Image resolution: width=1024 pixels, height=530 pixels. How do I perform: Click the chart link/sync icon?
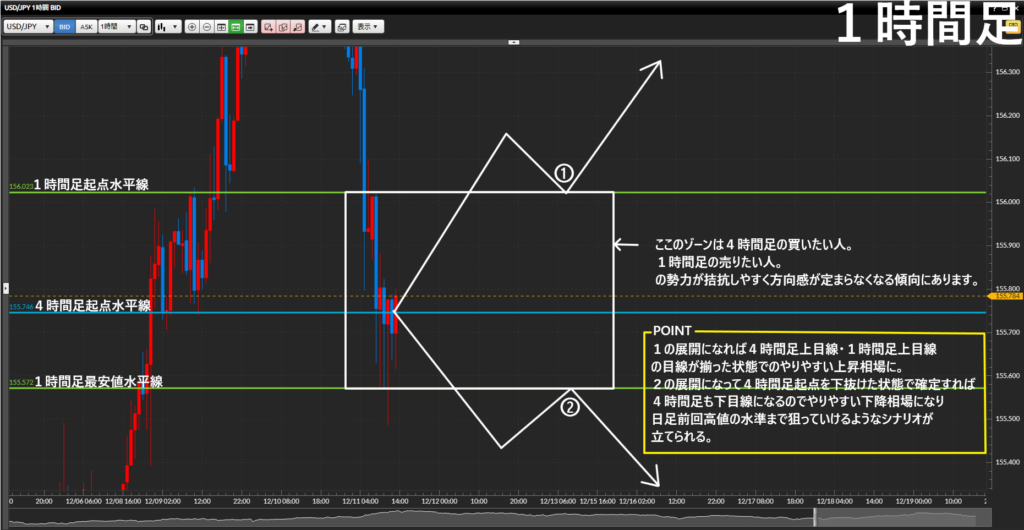point(144,27)
